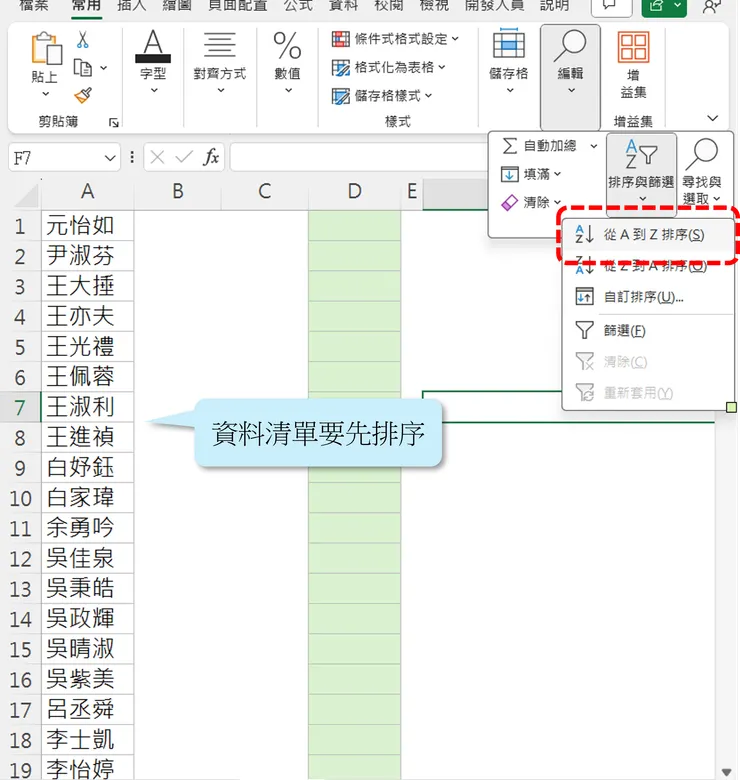
Task: Select column D header
Action: (x=354, y=192)
